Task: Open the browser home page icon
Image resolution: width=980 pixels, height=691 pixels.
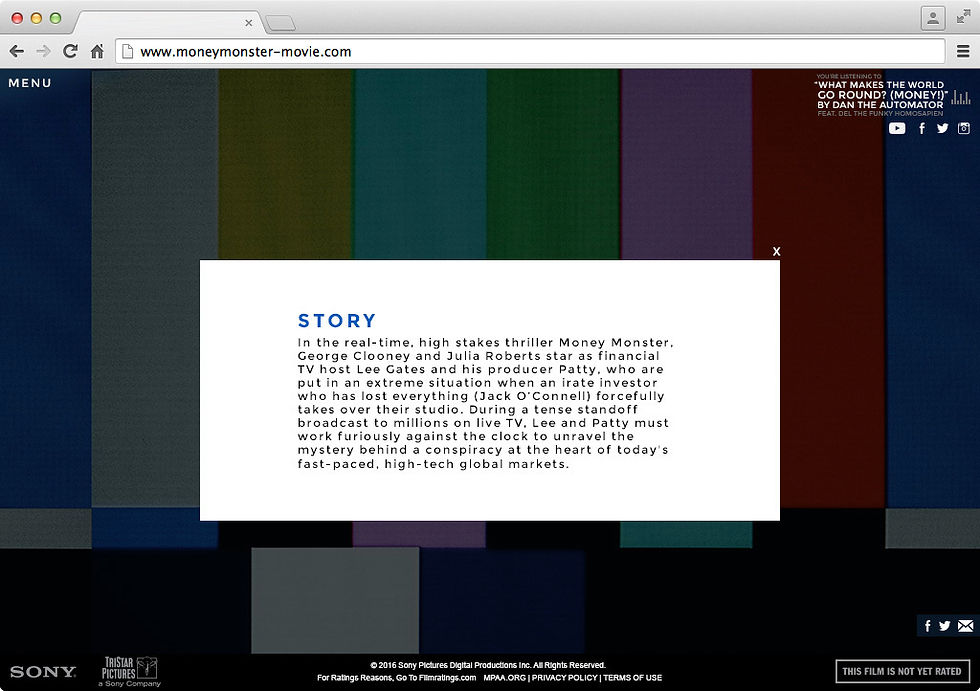Action: tap(97, 51)
